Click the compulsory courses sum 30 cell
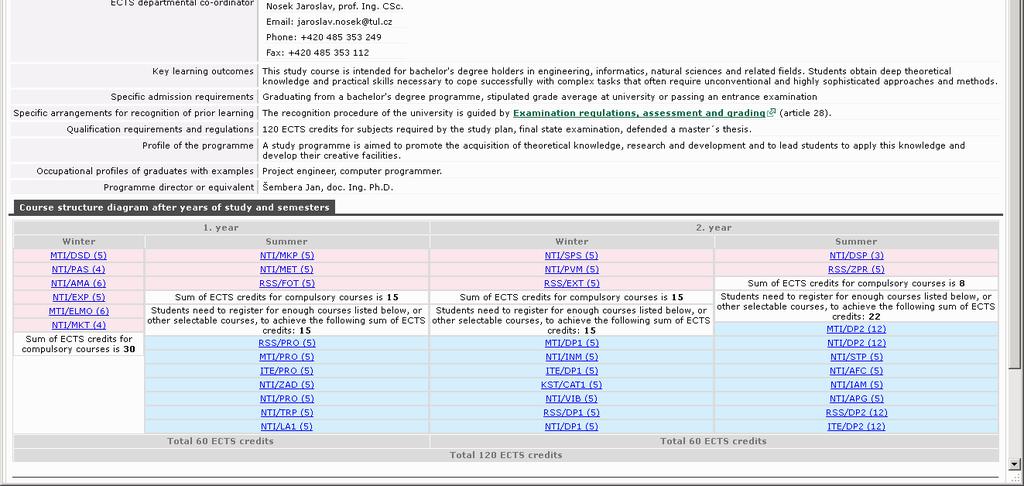Image resolution: width=1024 pixels, height=486 pixels. point(78,344)
